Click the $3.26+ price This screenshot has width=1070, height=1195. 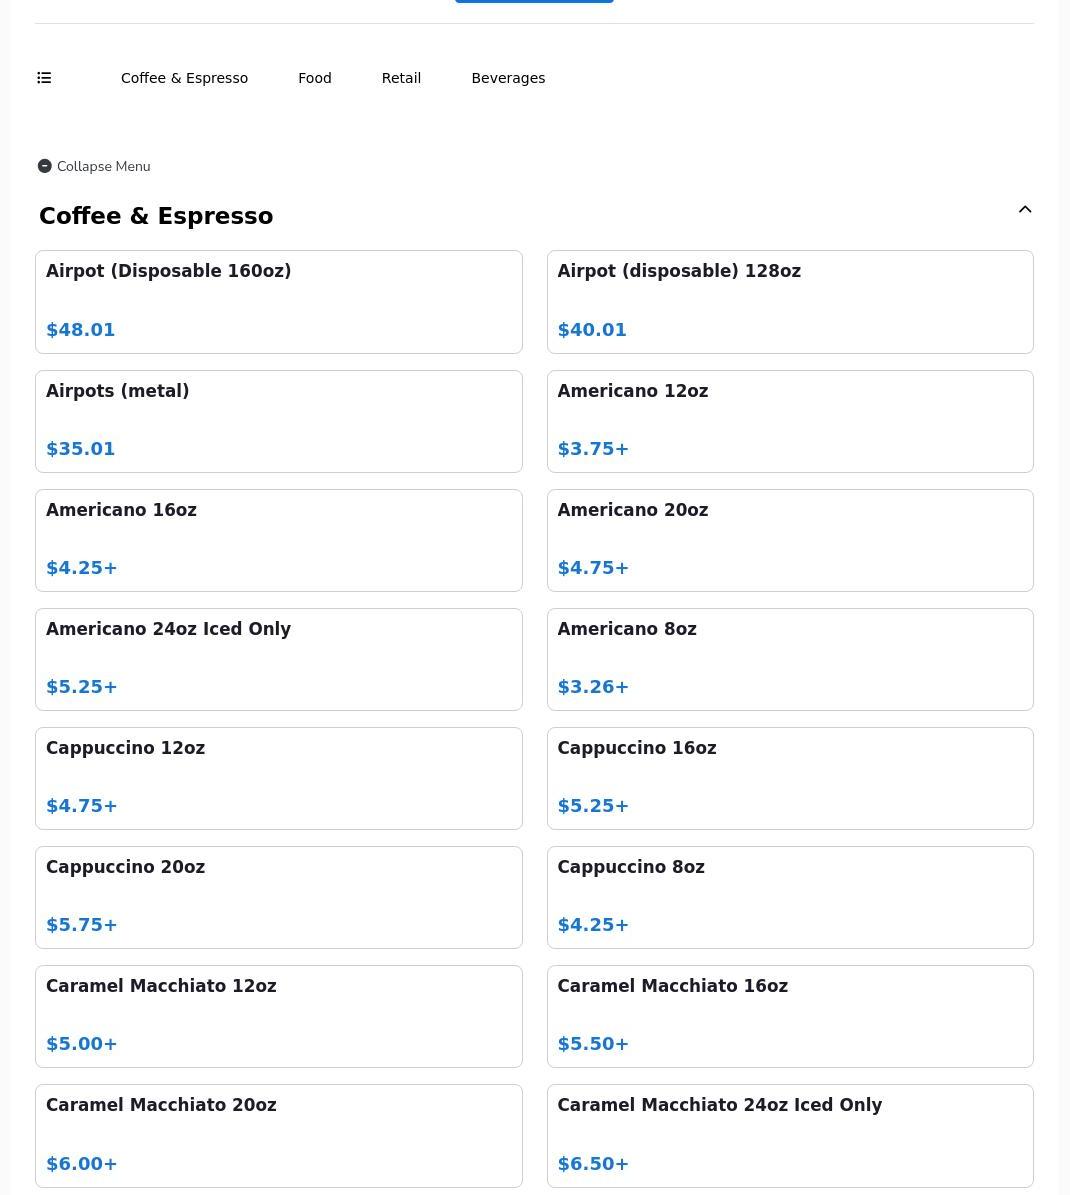593,687
